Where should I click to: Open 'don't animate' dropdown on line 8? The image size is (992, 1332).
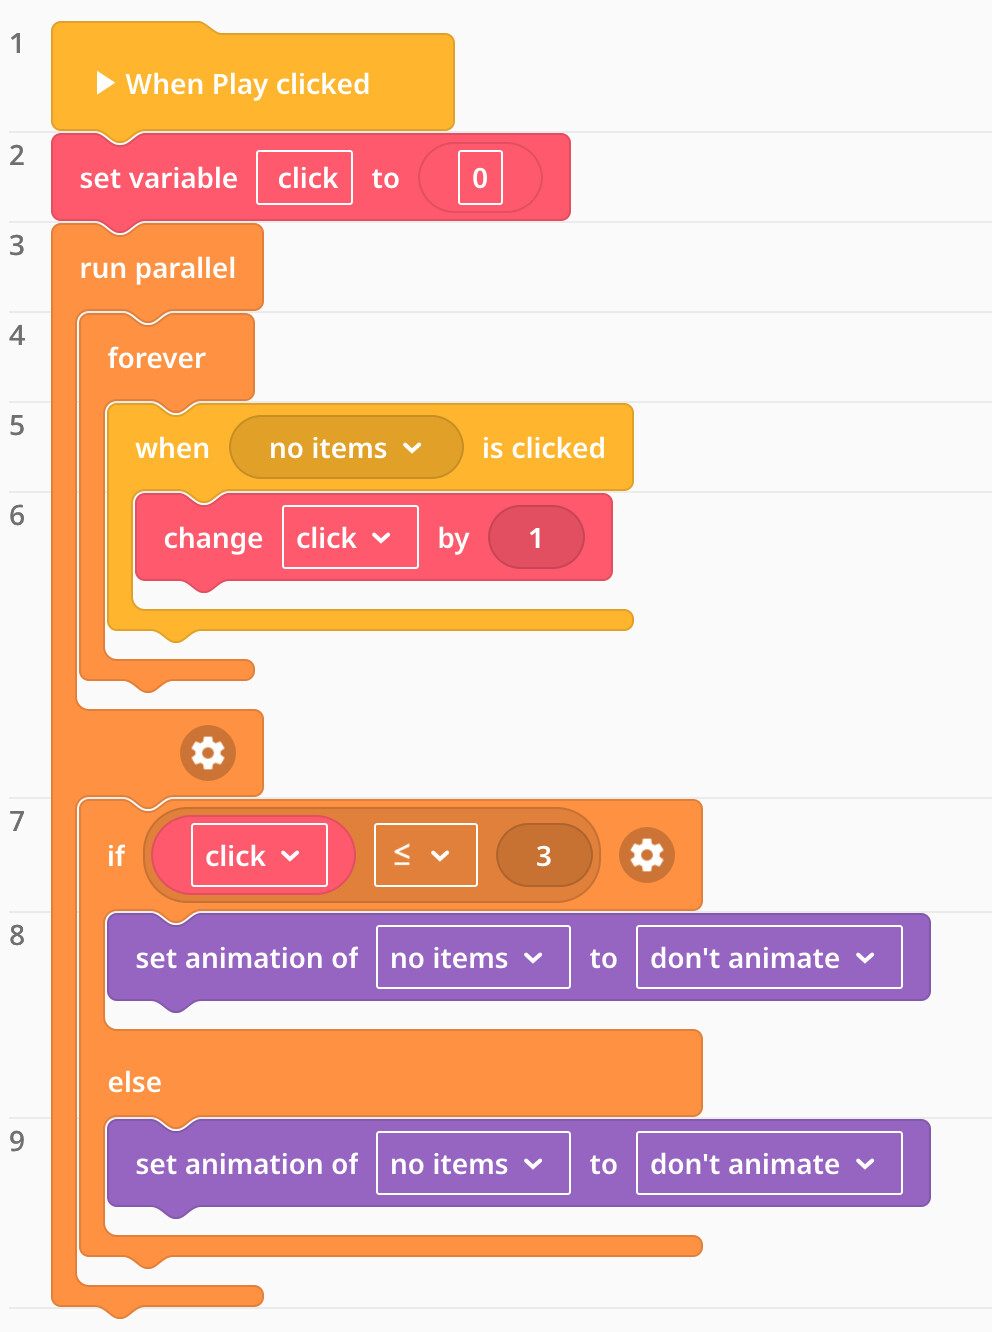tap(768, 958)
